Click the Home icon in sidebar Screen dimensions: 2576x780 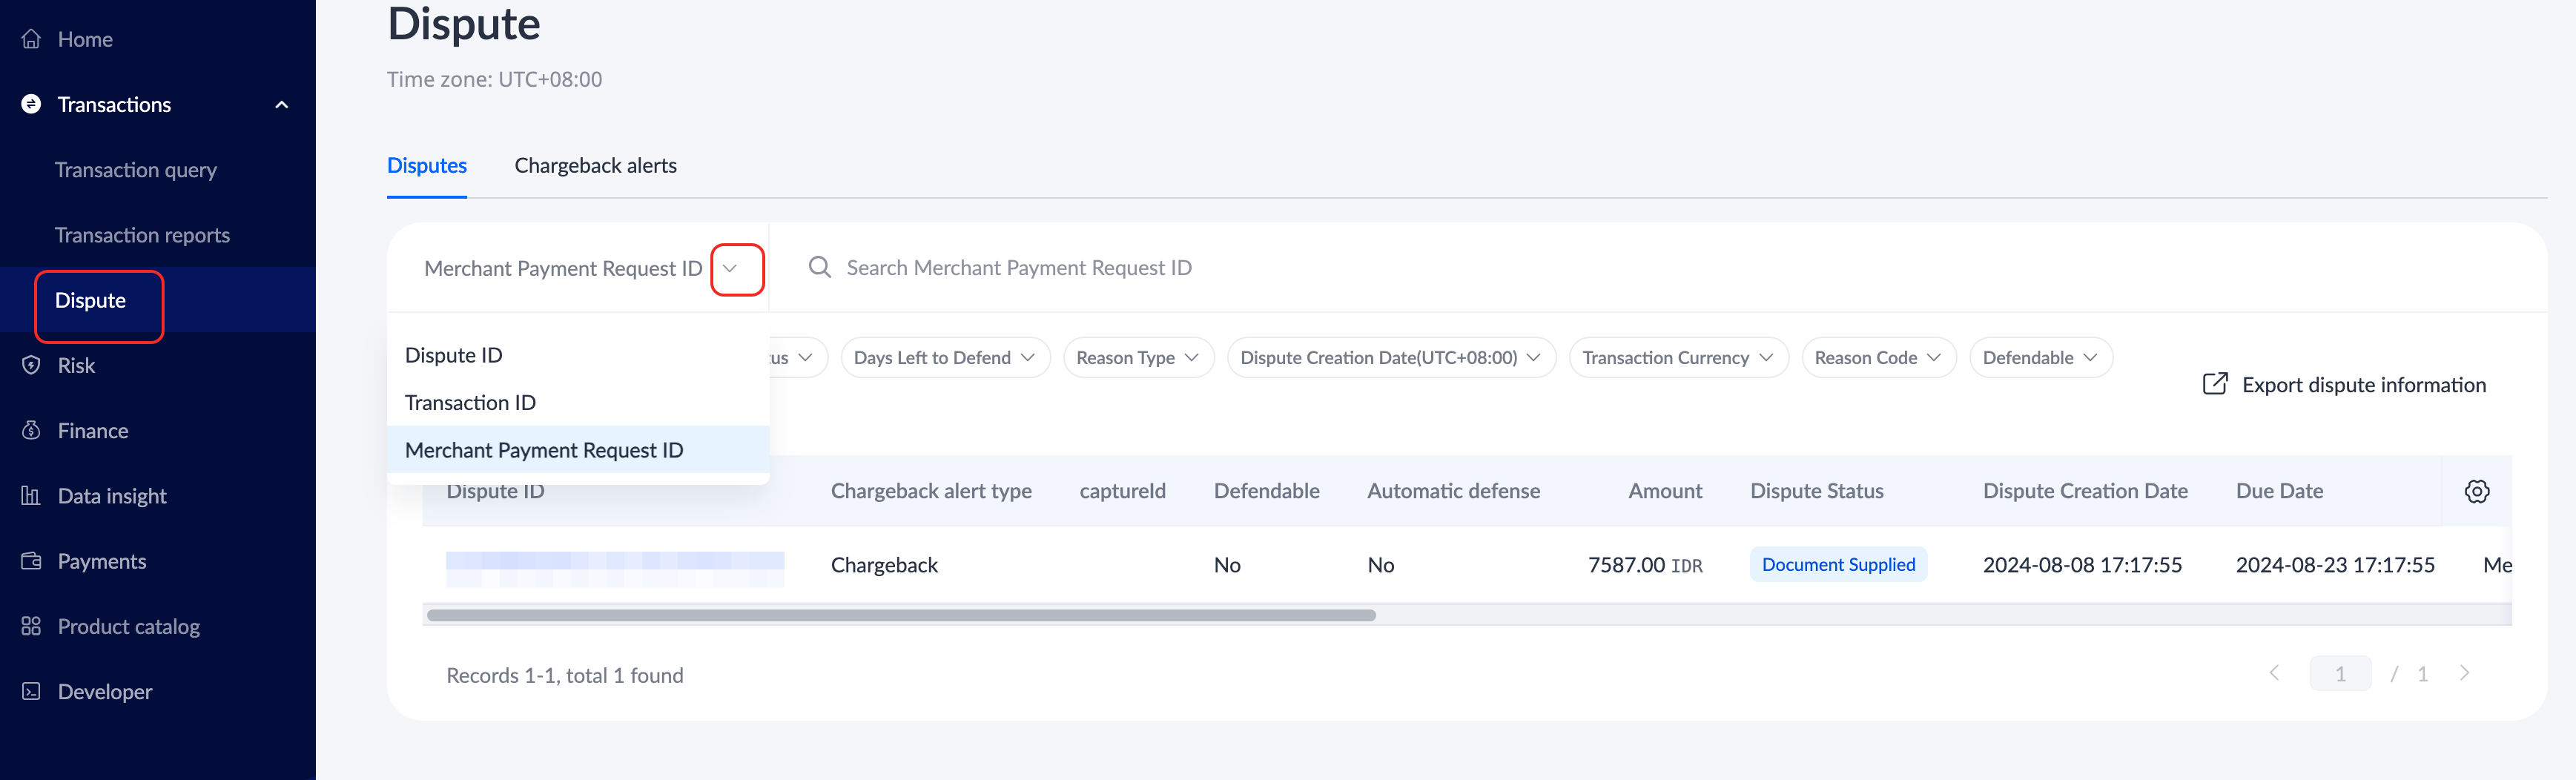tap(31, 39)
